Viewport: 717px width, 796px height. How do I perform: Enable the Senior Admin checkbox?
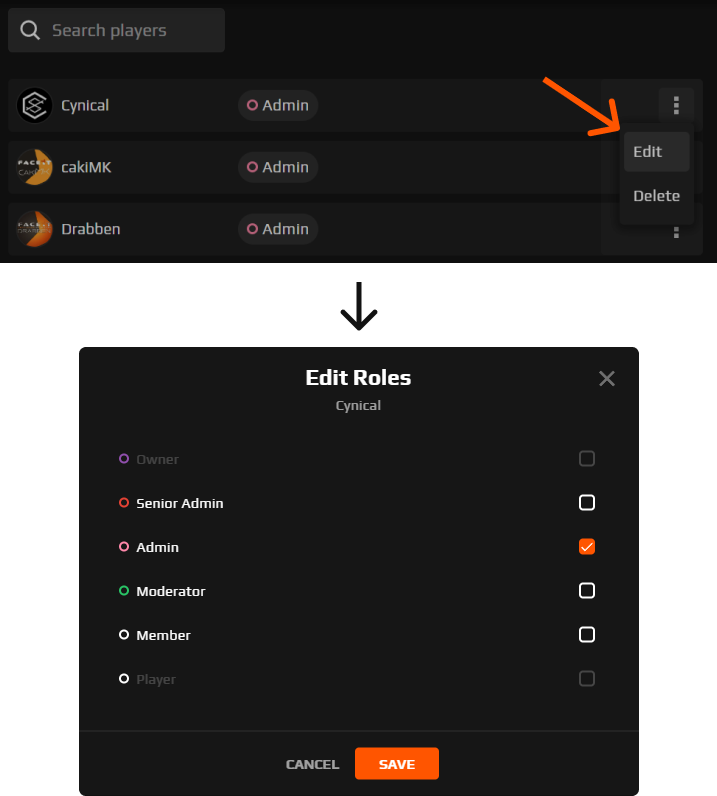pos(586,503)
